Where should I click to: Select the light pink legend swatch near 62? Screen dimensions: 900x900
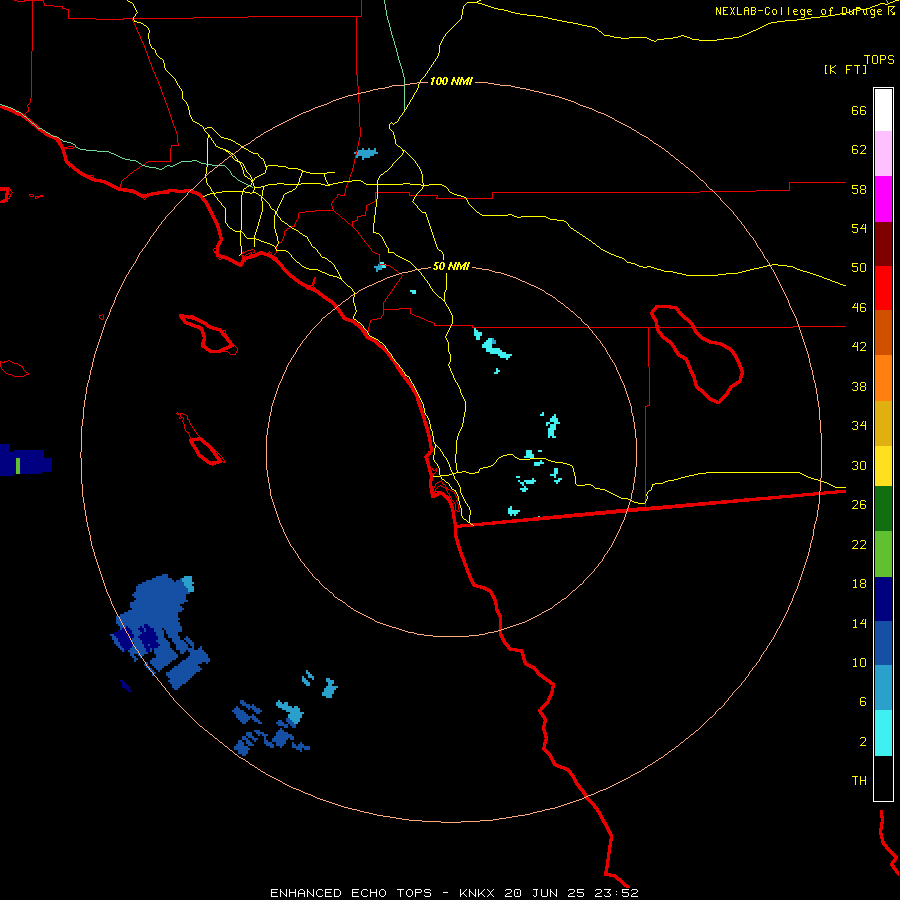click(883, 153)
